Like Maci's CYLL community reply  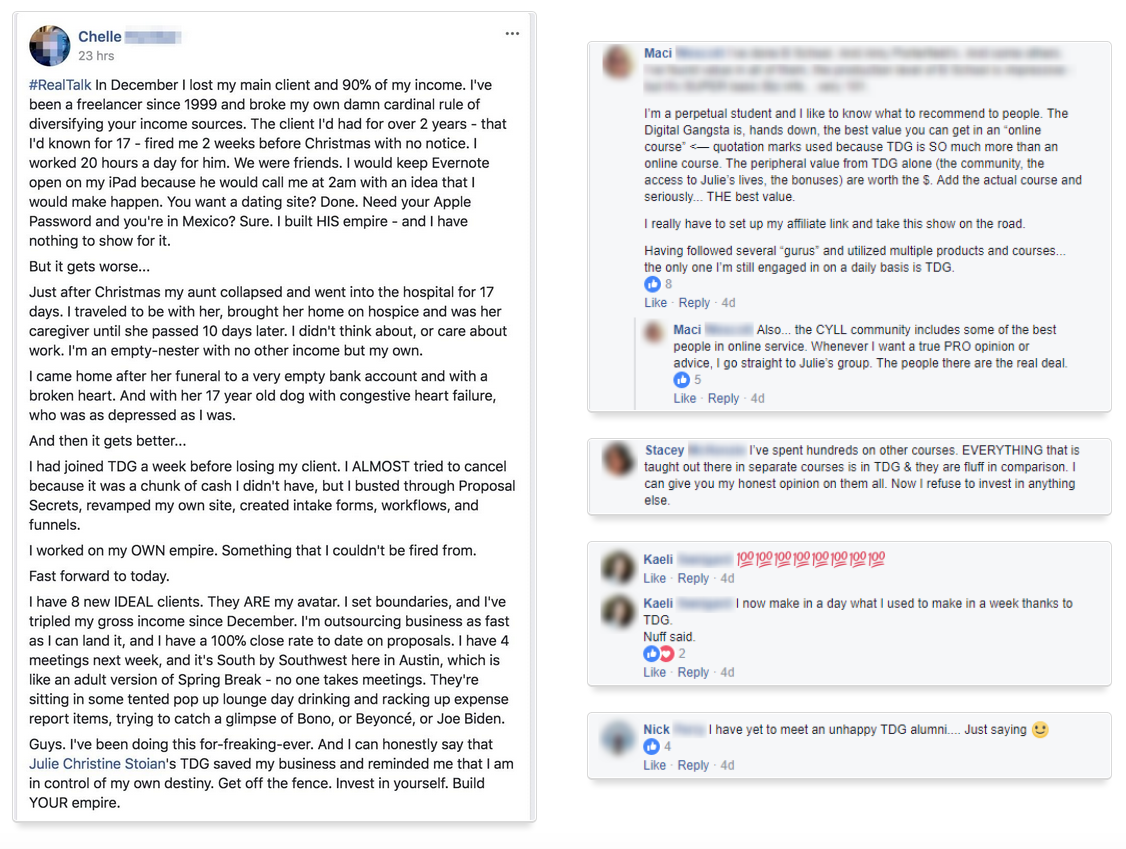tap(684, 398)
